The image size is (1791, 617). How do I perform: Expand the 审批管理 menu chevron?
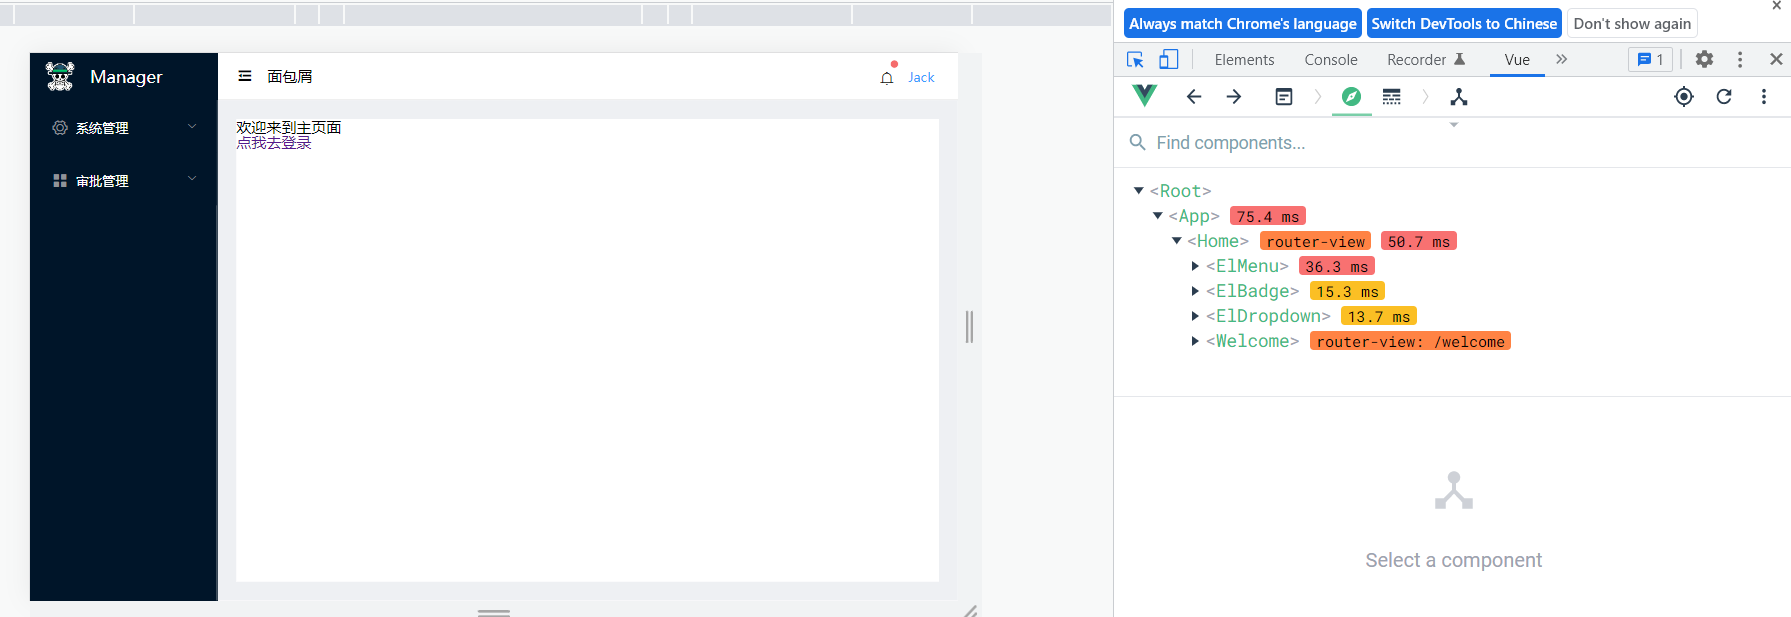click(x=192, y=180)
